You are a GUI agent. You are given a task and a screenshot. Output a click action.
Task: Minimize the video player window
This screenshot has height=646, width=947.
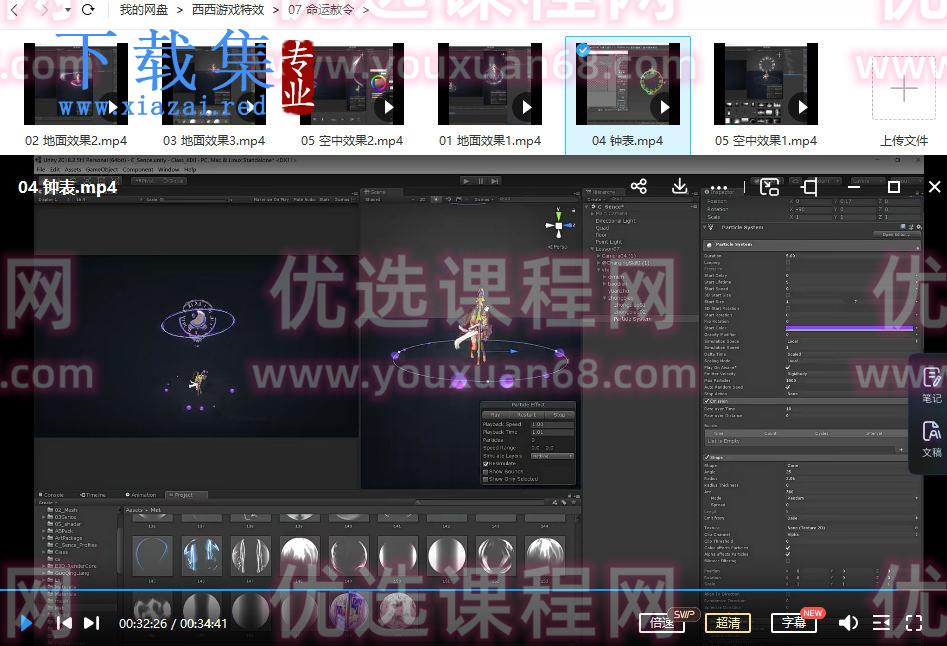point(853,187)
